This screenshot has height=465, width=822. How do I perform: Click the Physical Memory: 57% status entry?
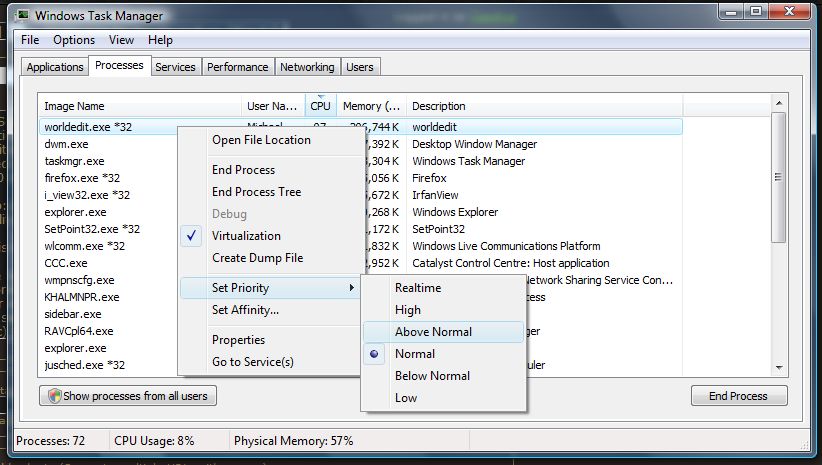point(294,441)
